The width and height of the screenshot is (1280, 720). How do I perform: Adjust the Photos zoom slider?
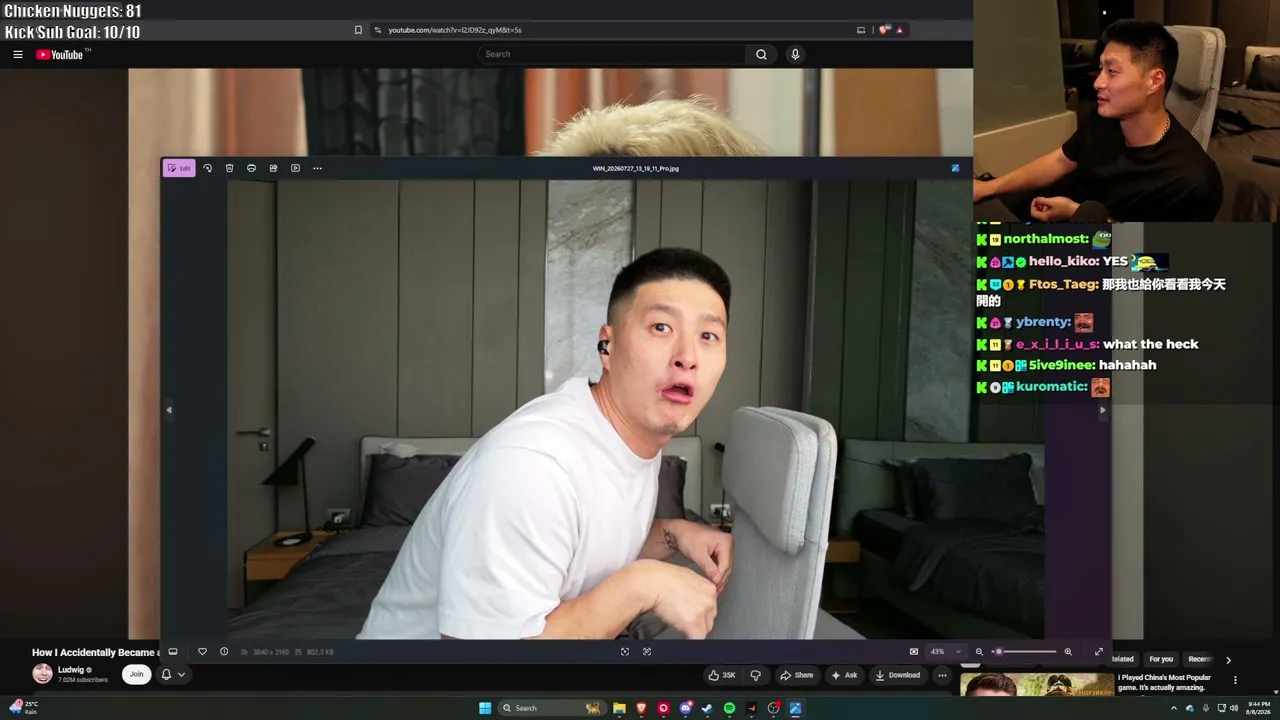tap(1024, 652)
